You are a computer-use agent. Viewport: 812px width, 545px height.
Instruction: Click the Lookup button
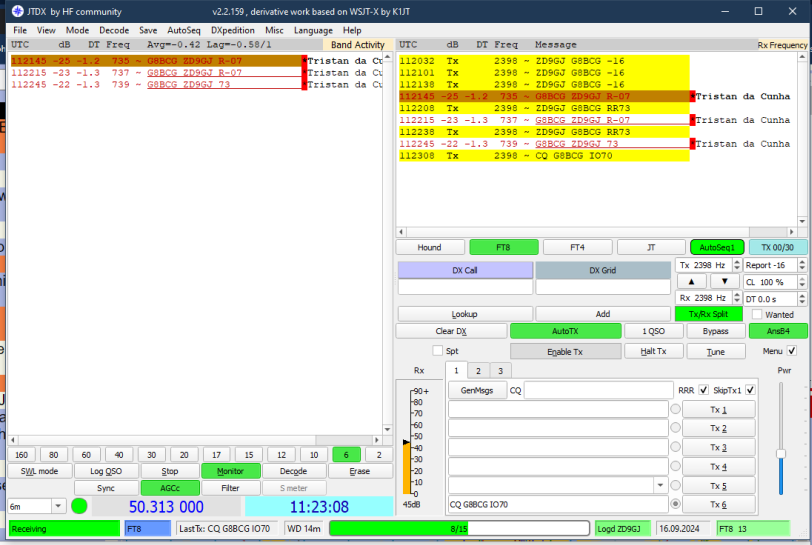point(465,314)
